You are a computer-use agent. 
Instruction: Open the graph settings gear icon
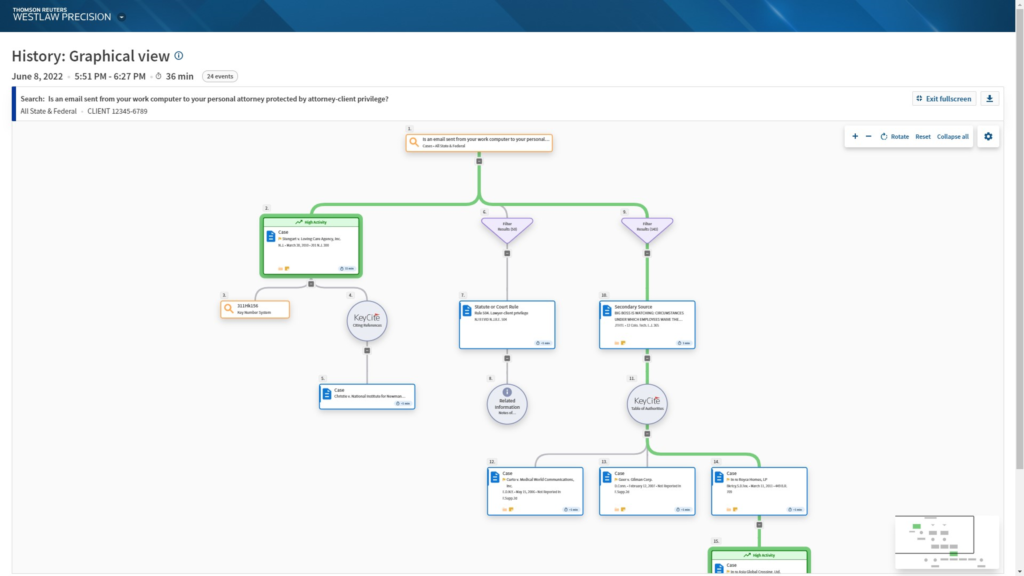[x=987, y=136]
